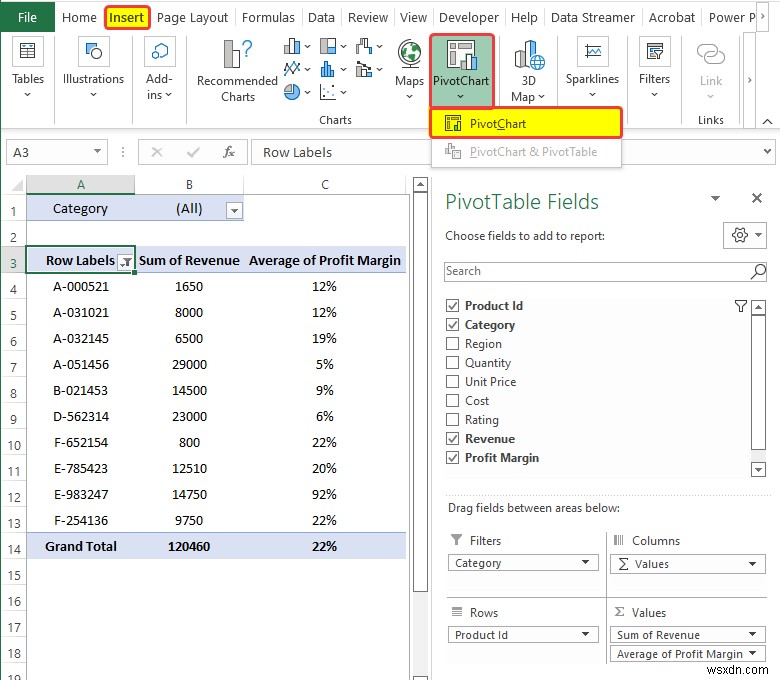780x680 pixels.
Task: Open the Illustrations group
Action: (x=93, y=68)
